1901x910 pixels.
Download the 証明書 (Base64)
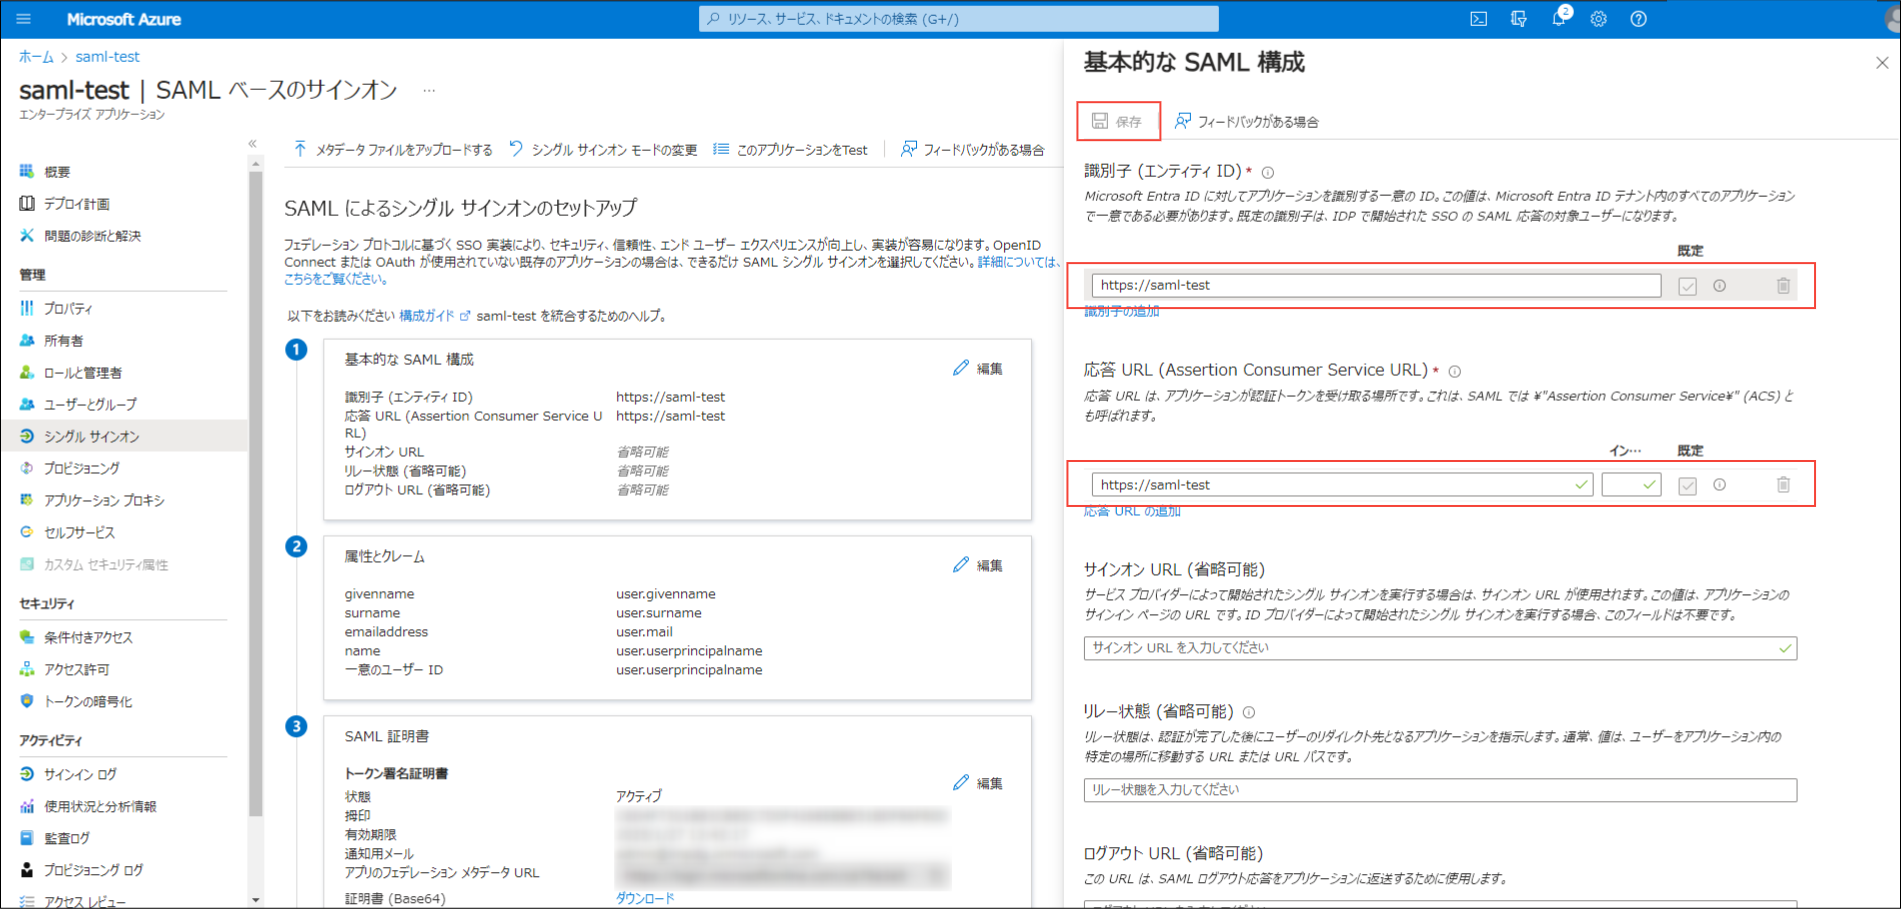pos(645,899)
